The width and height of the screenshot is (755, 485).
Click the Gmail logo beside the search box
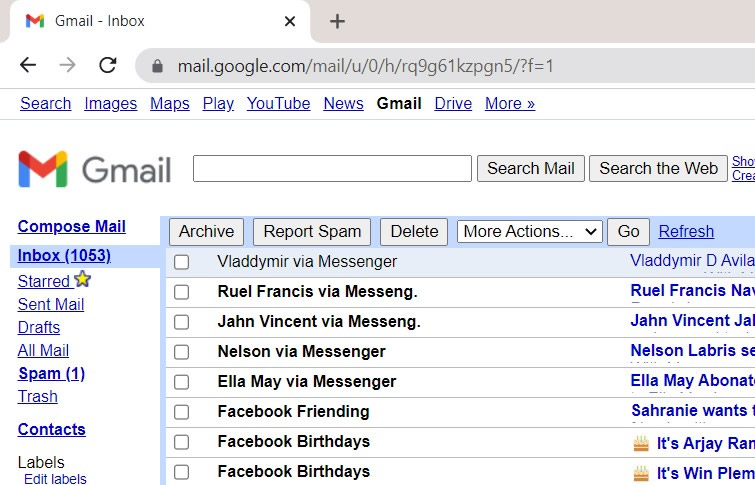[95, 169]
